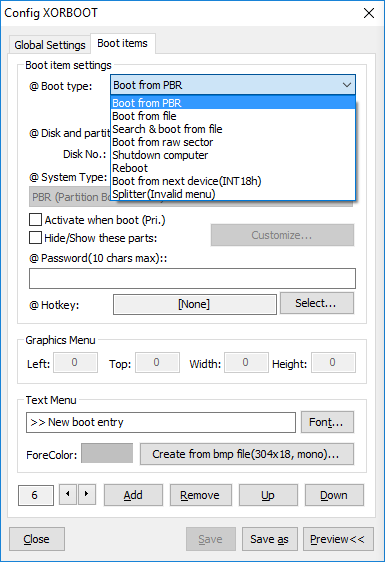The image size is (385, 562).
Task: Click the Left value field
Action: tap(75, 362)
